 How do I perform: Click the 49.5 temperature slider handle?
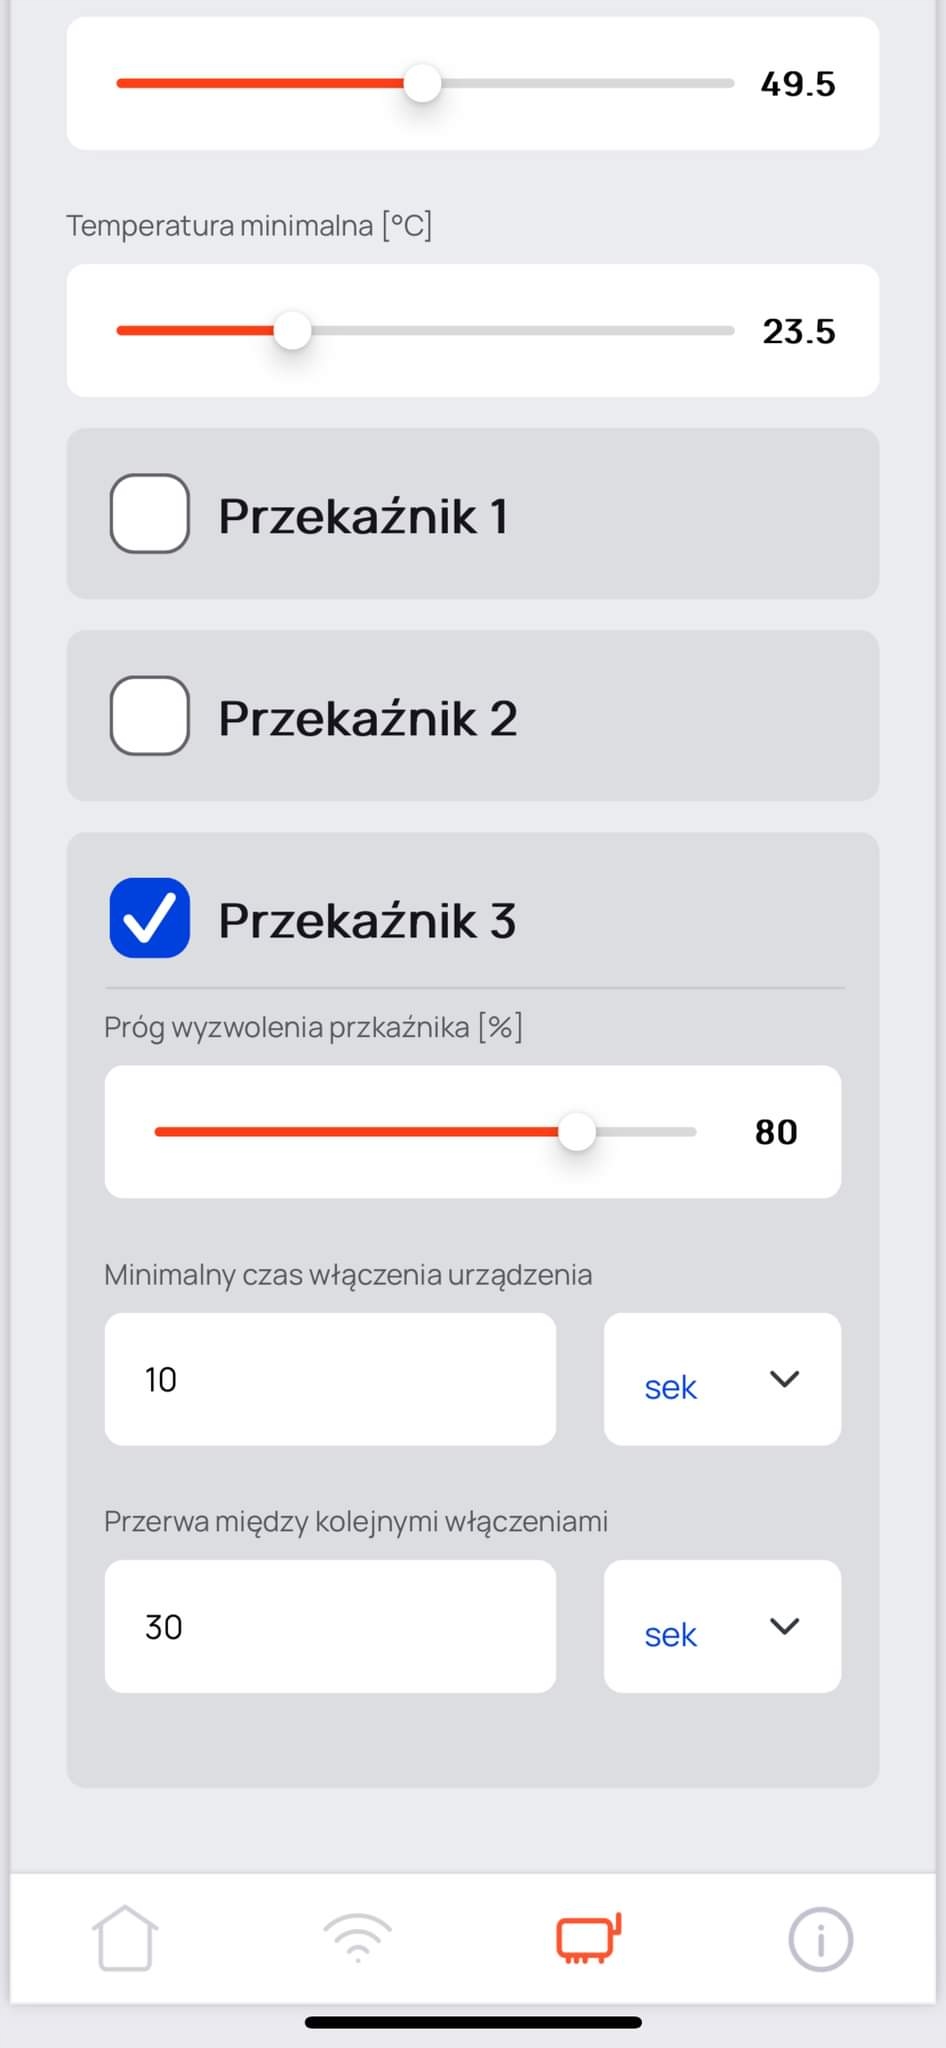point(423,83)
